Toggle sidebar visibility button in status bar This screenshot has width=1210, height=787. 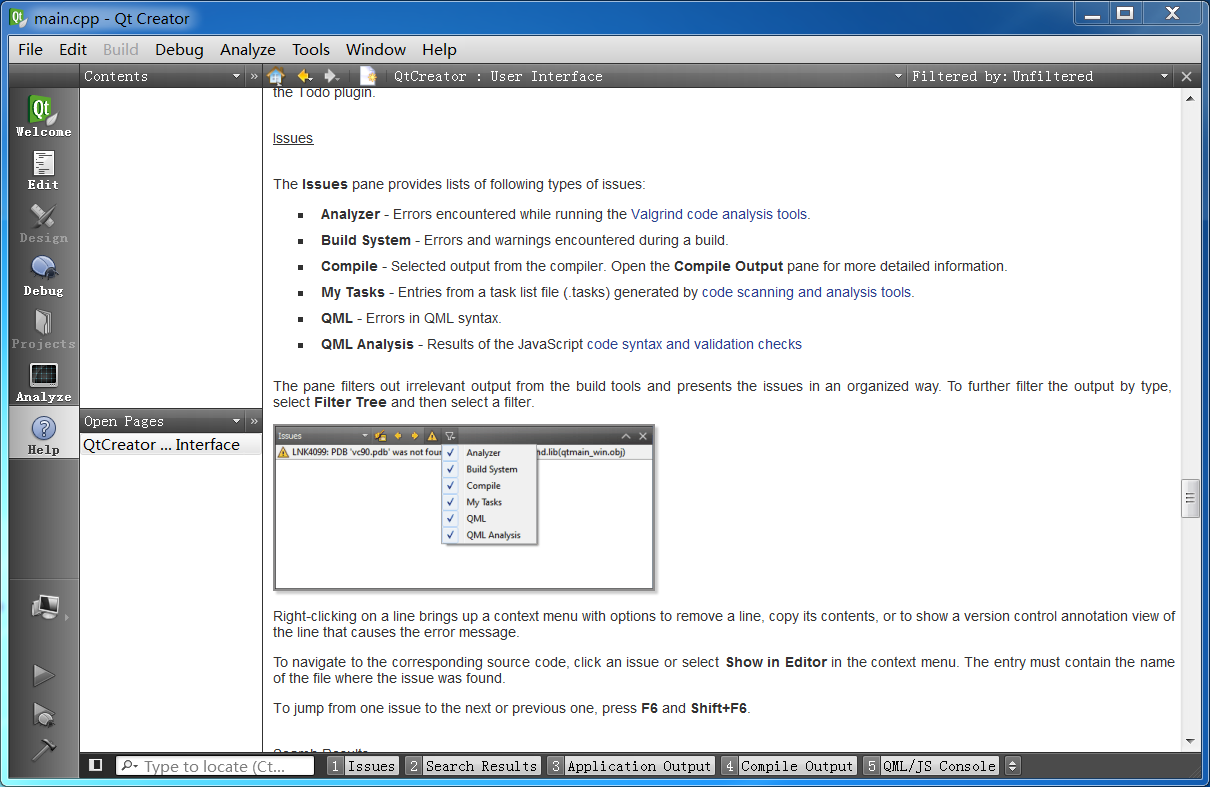[x=95, y=765]
